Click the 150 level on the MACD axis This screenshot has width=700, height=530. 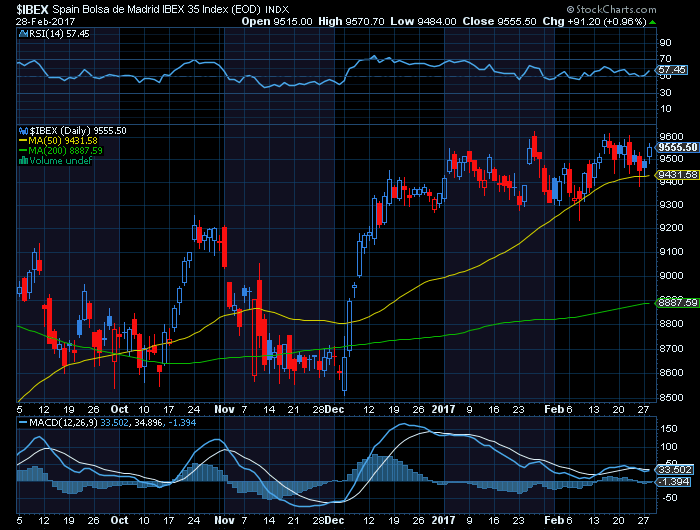click(x=668, y=429)
